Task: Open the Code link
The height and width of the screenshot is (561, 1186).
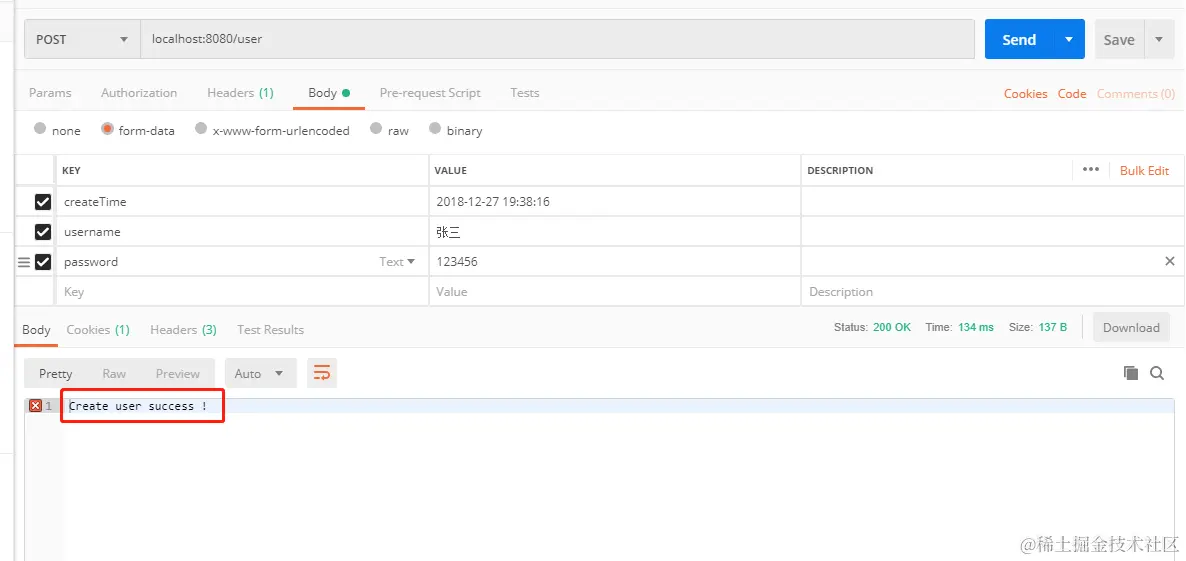Action: [x=1072, y=94]
